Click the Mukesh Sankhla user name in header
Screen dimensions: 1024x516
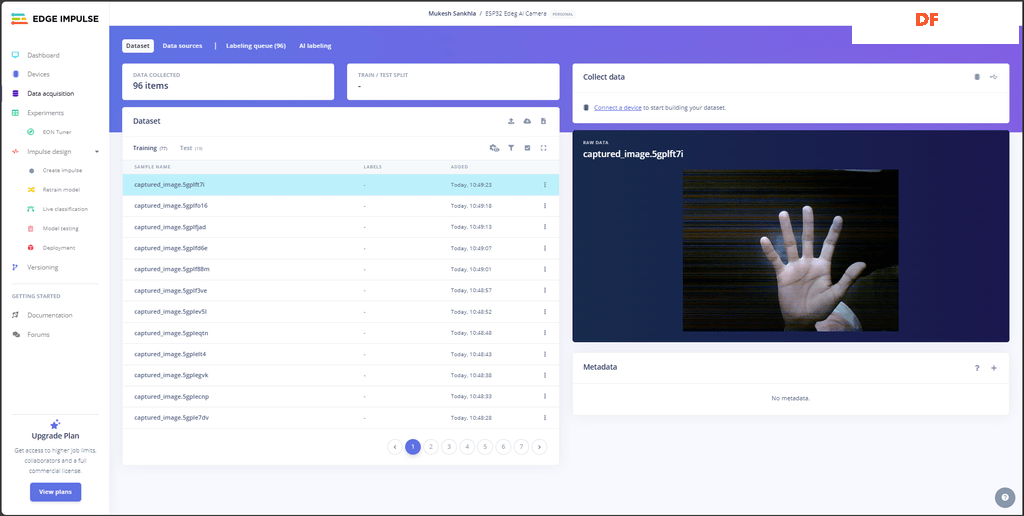click(x=452, y=14)
